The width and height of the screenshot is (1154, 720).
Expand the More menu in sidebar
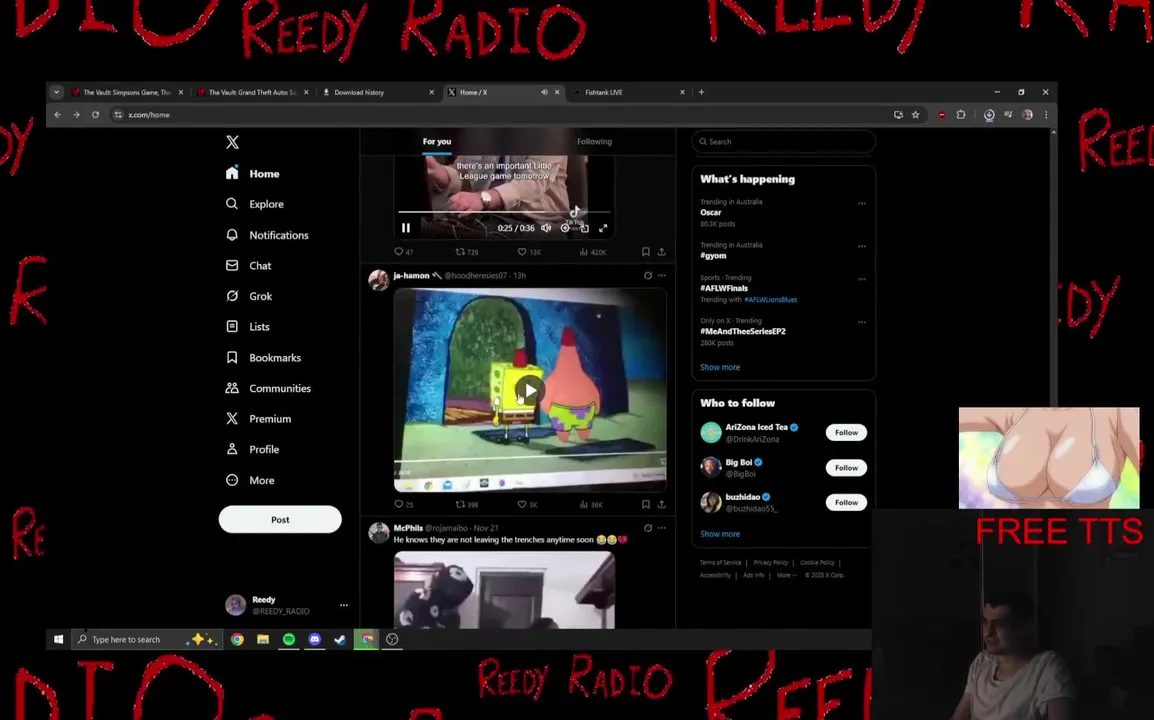pyautogui.click(x=250, y=480)
